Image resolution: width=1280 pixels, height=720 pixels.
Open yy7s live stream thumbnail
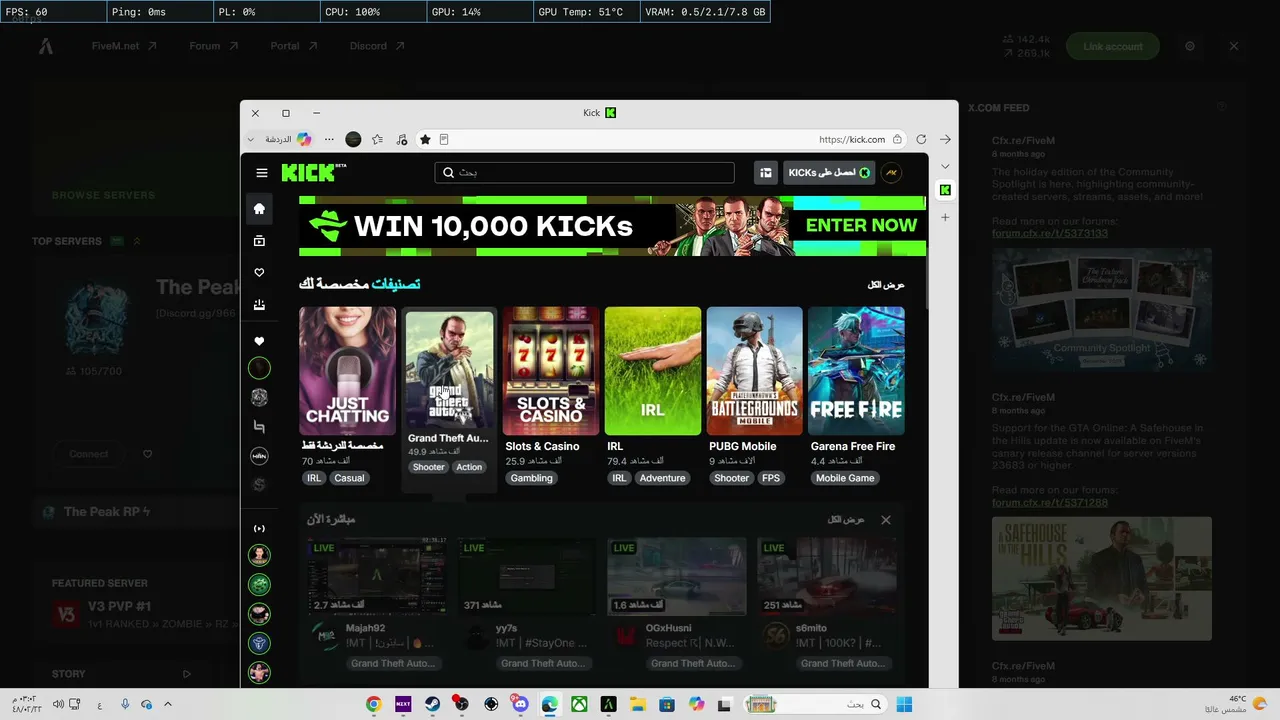coord(527,577)
